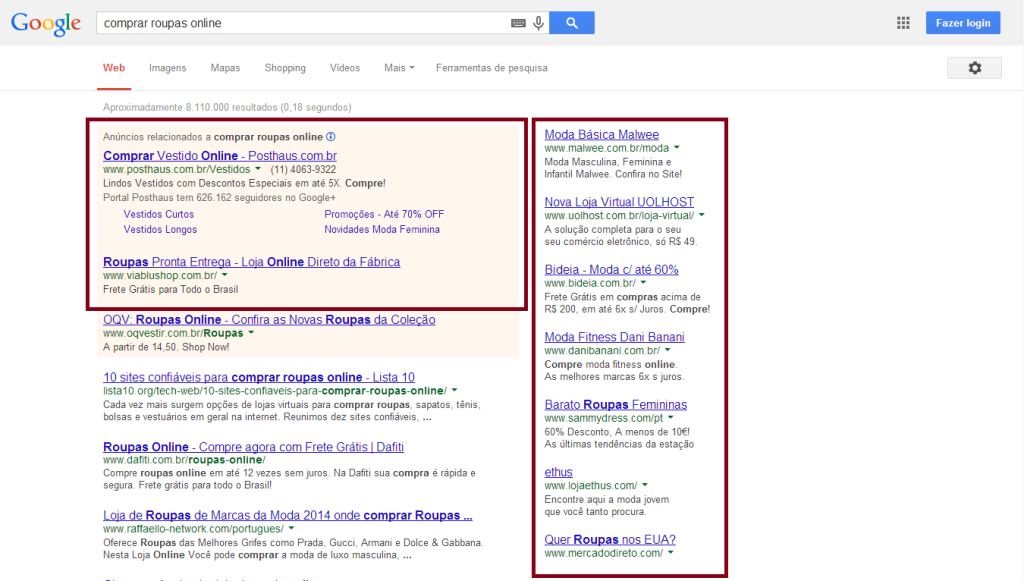The height and width of the screenshot is (581, 1024).
Task: Open Promoções - Até 70% OFF sitelink
Action: pyautogui.click(x=384, y=214)
